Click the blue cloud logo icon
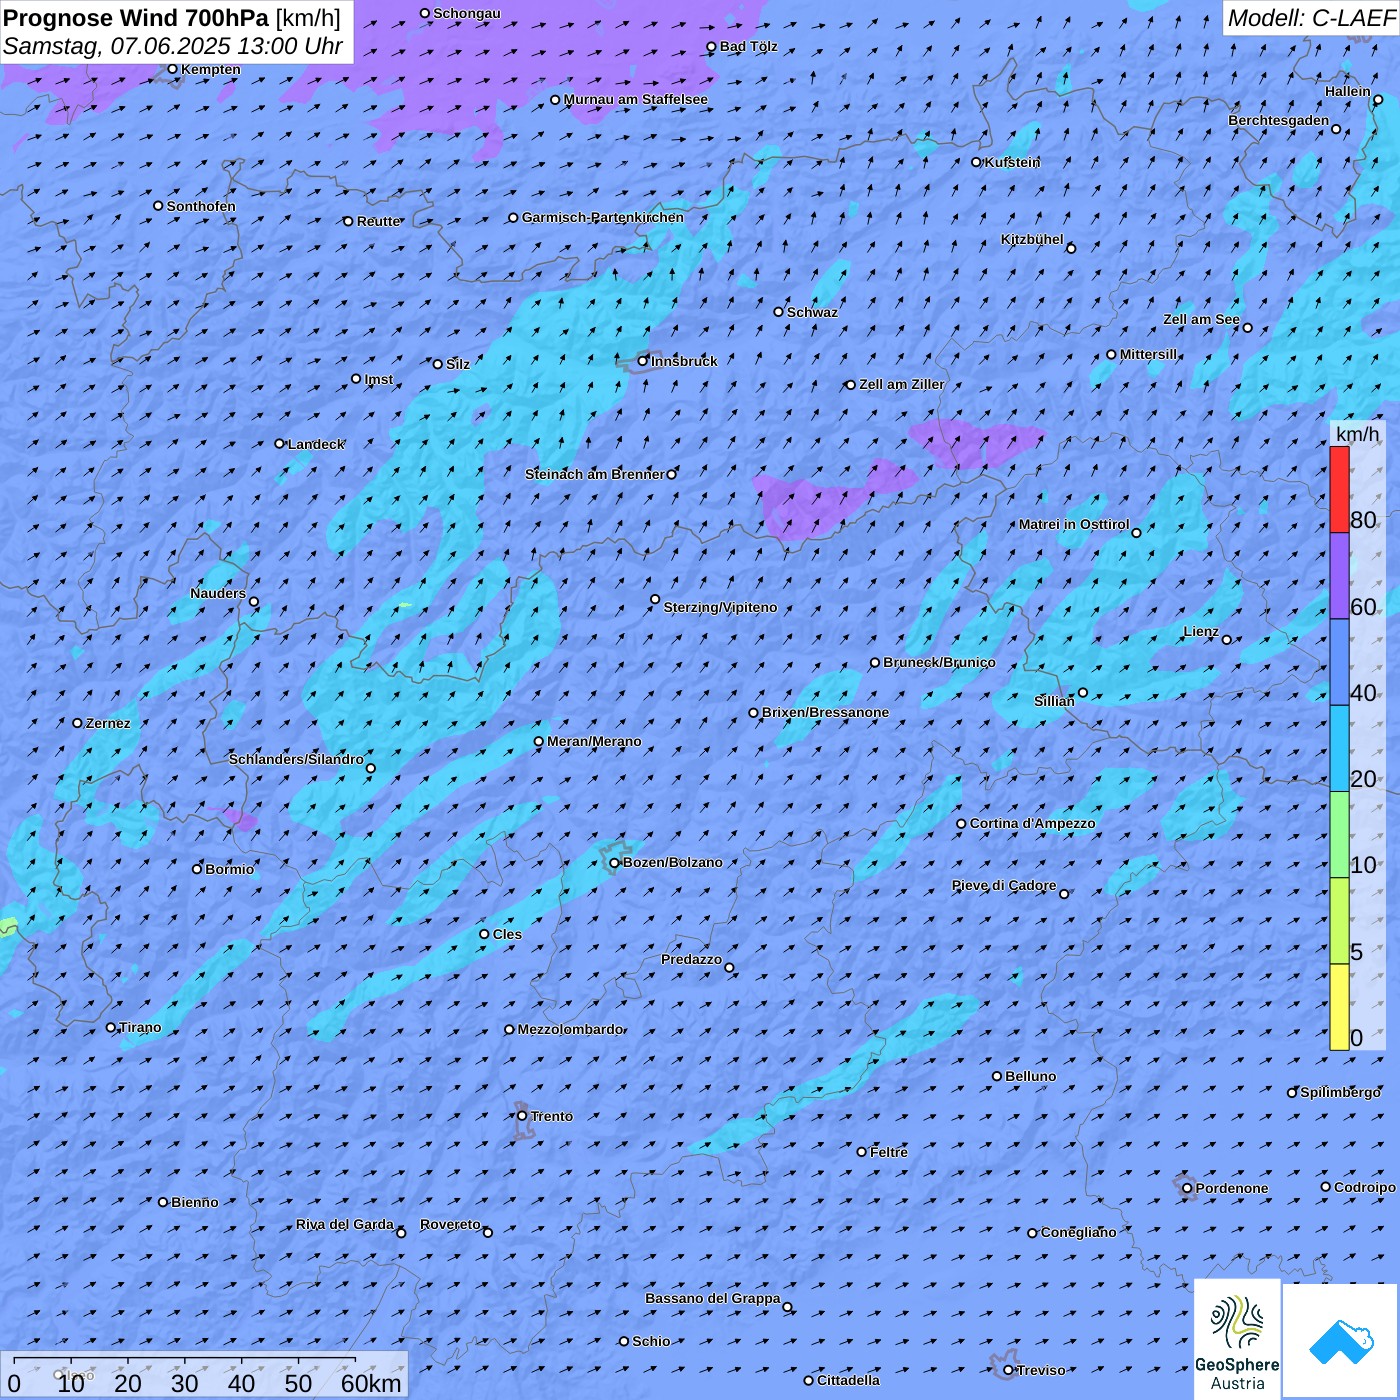Image resolution: width=1400 pixels, height=1400 pixels. coord(1341,1341)
